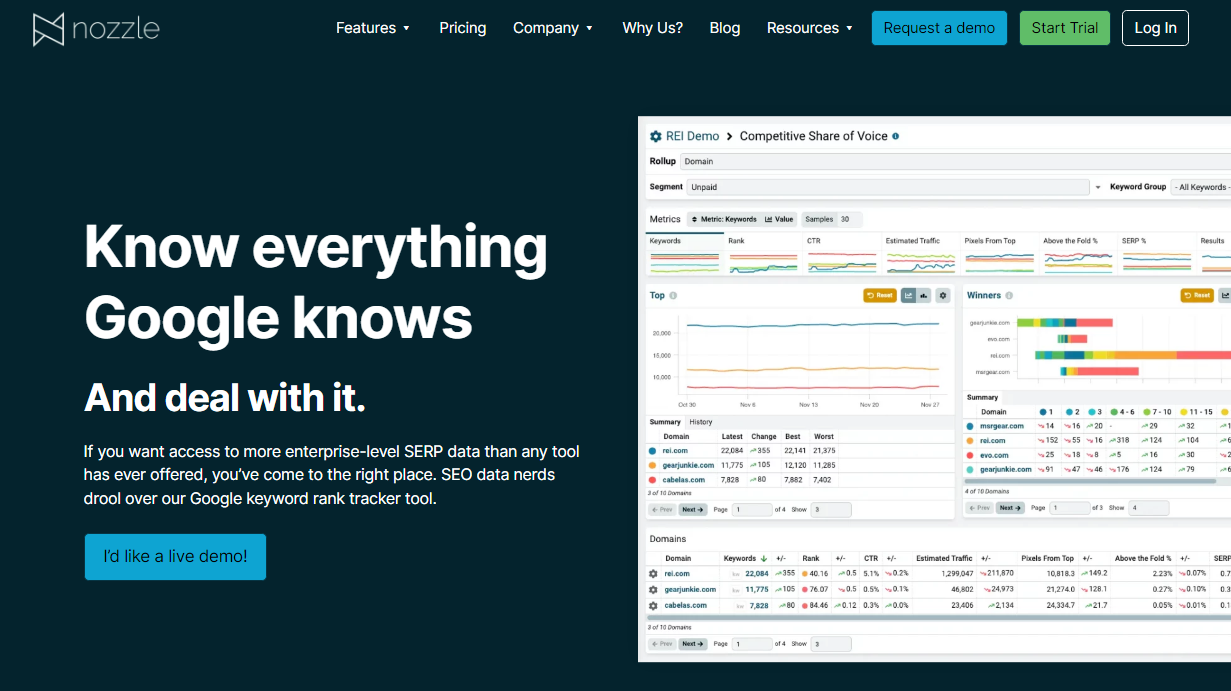Click info icon after Competitive Share of Voice
Image resolution: width=1231 pixels, height=691 pixels.
coord(896,136)
